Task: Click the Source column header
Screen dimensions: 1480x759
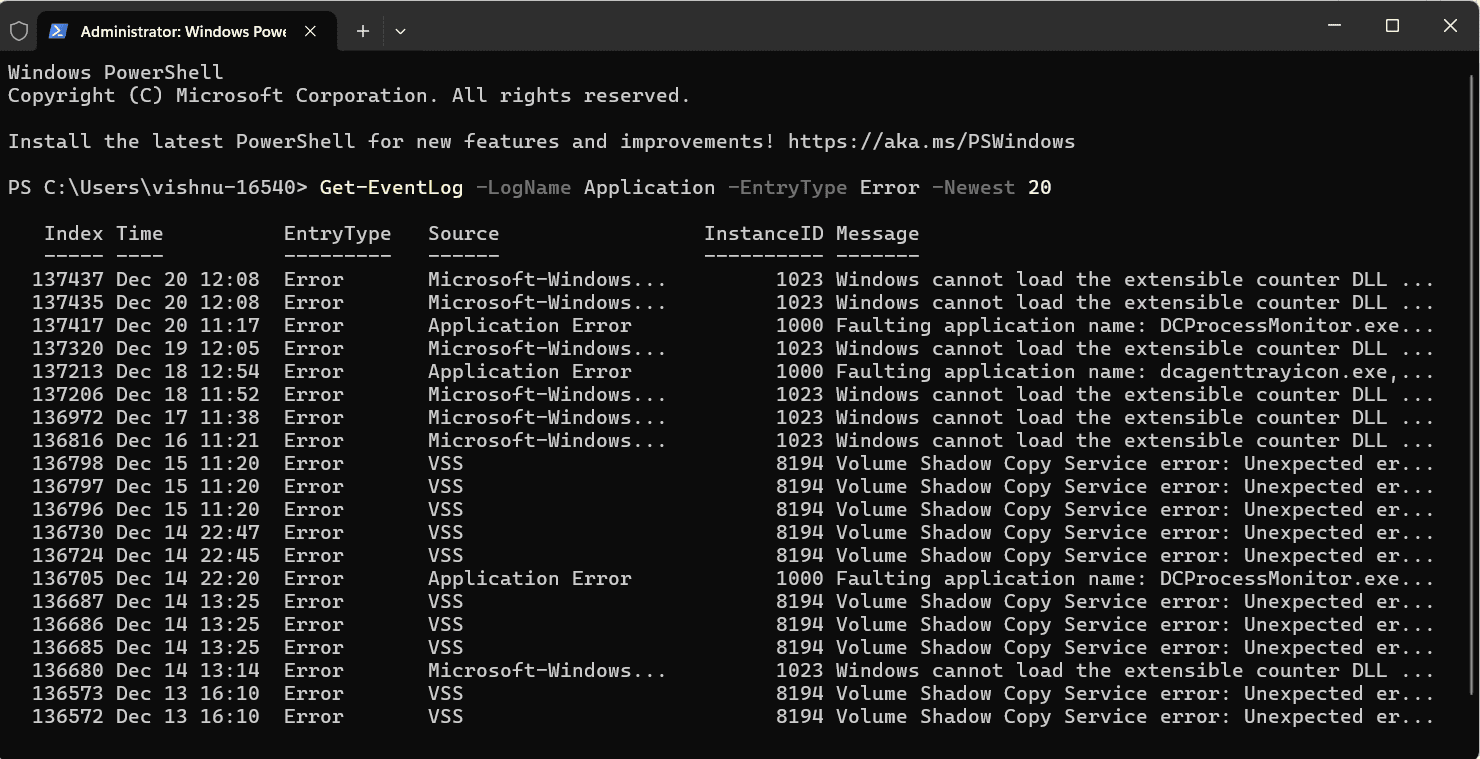Action: click(463, 233)
